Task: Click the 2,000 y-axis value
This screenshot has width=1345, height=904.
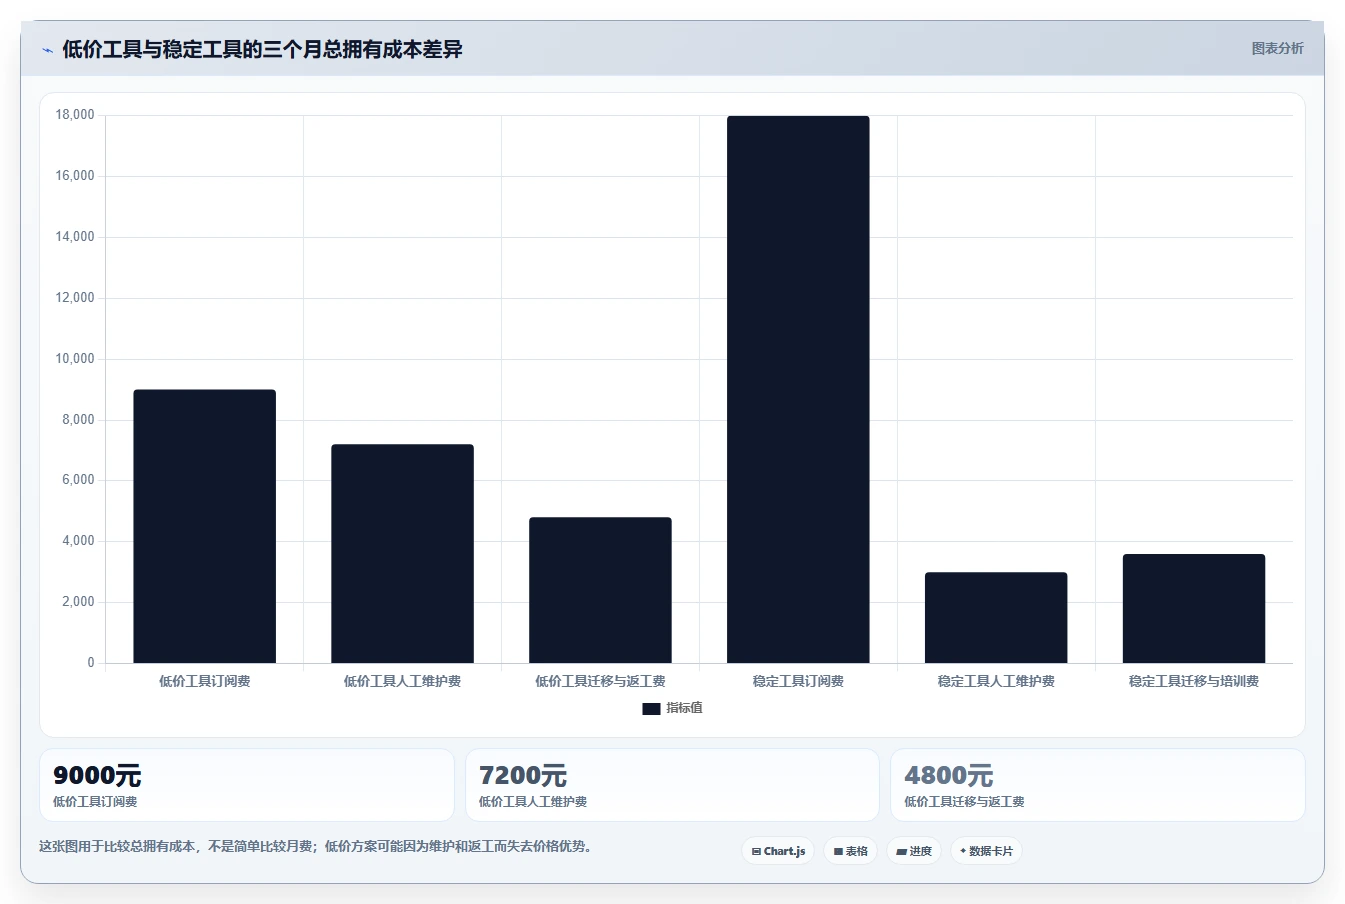Action: pos(78,602)
